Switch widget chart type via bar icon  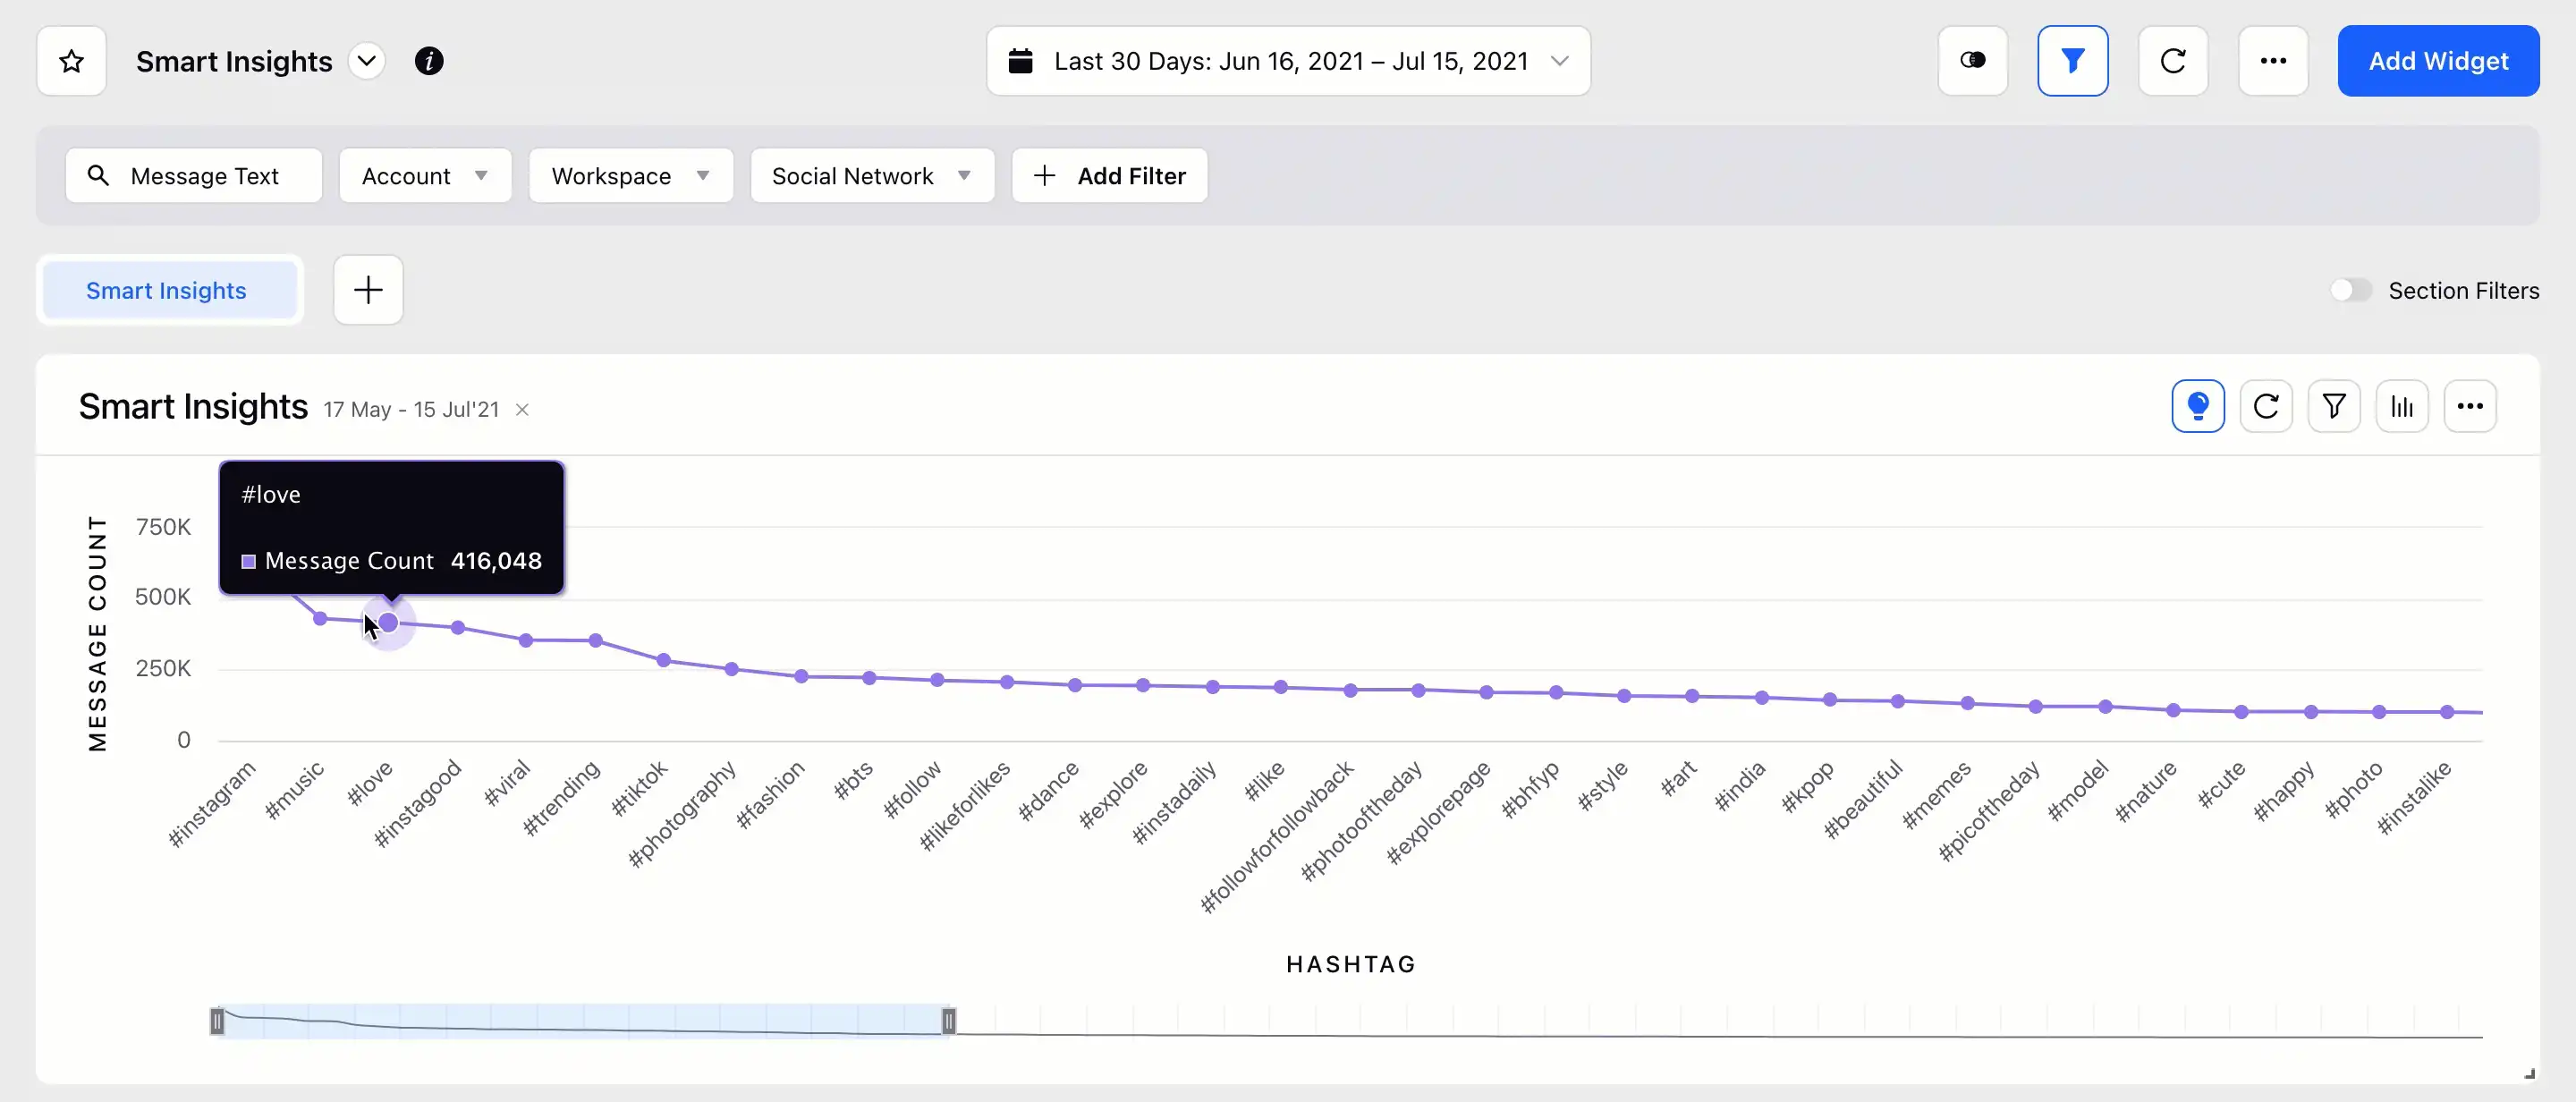coord(2401,406)
